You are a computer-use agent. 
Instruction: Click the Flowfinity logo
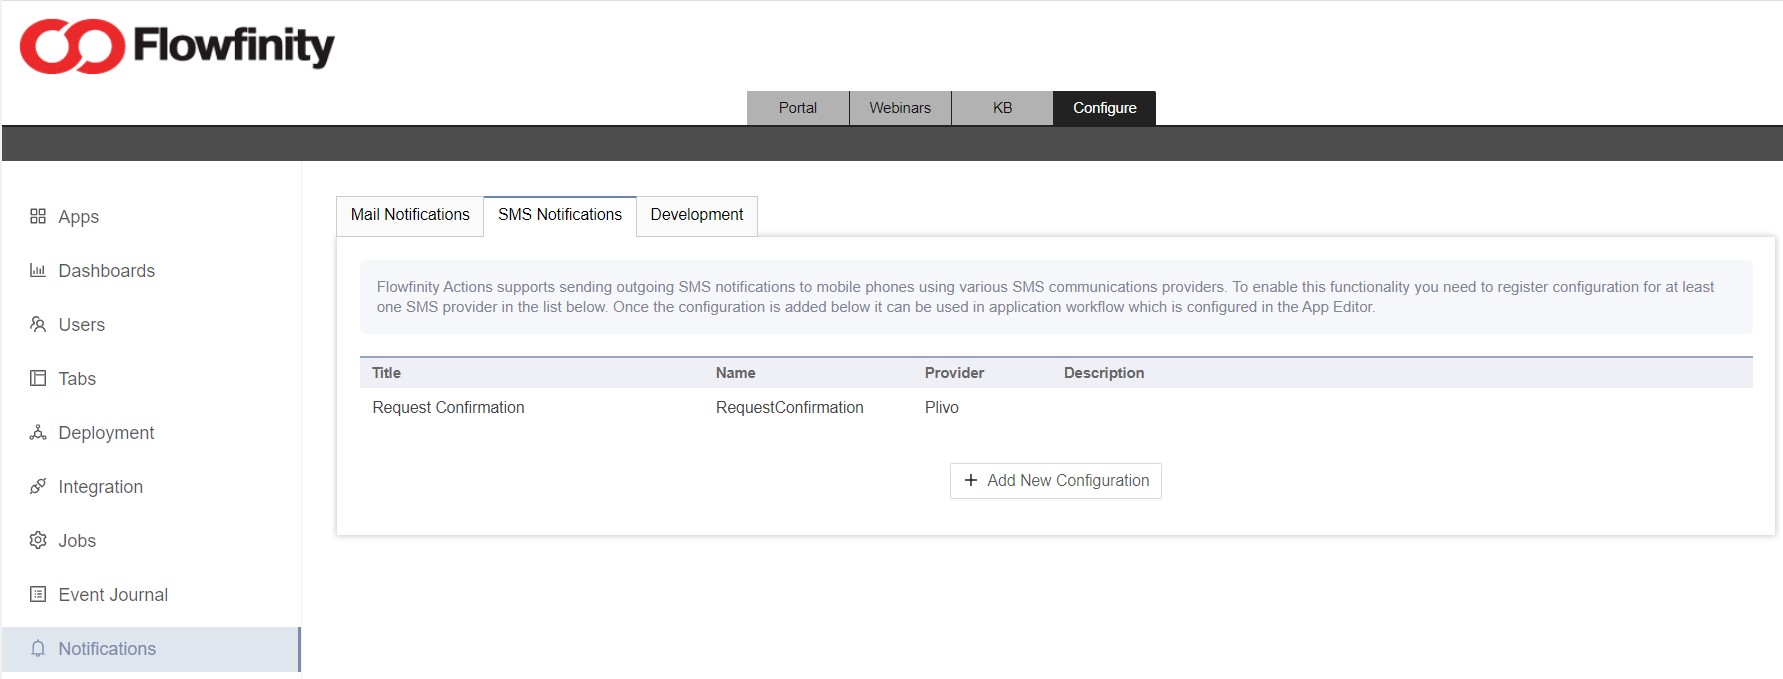point(177,46)
